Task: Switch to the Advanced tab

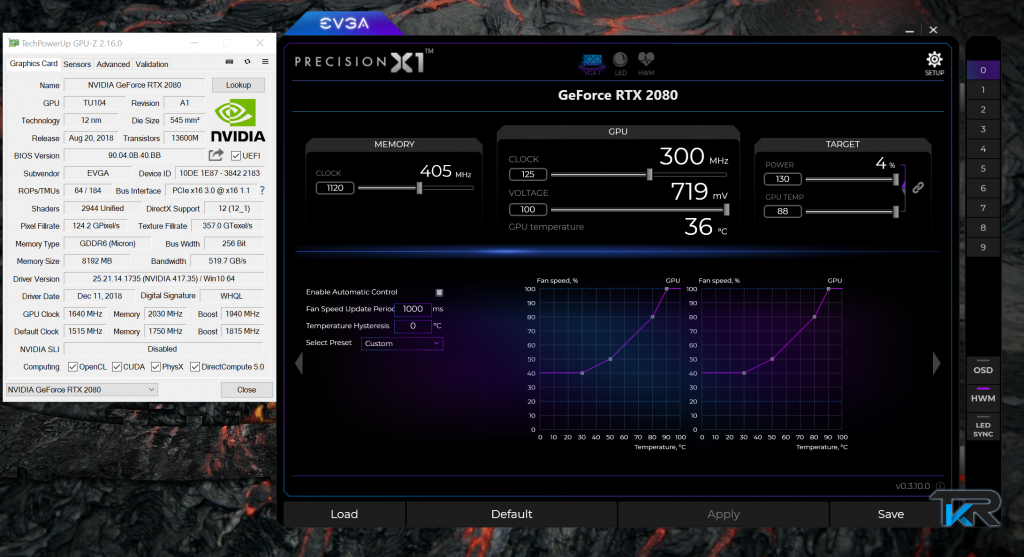Action: pos(113,64)
